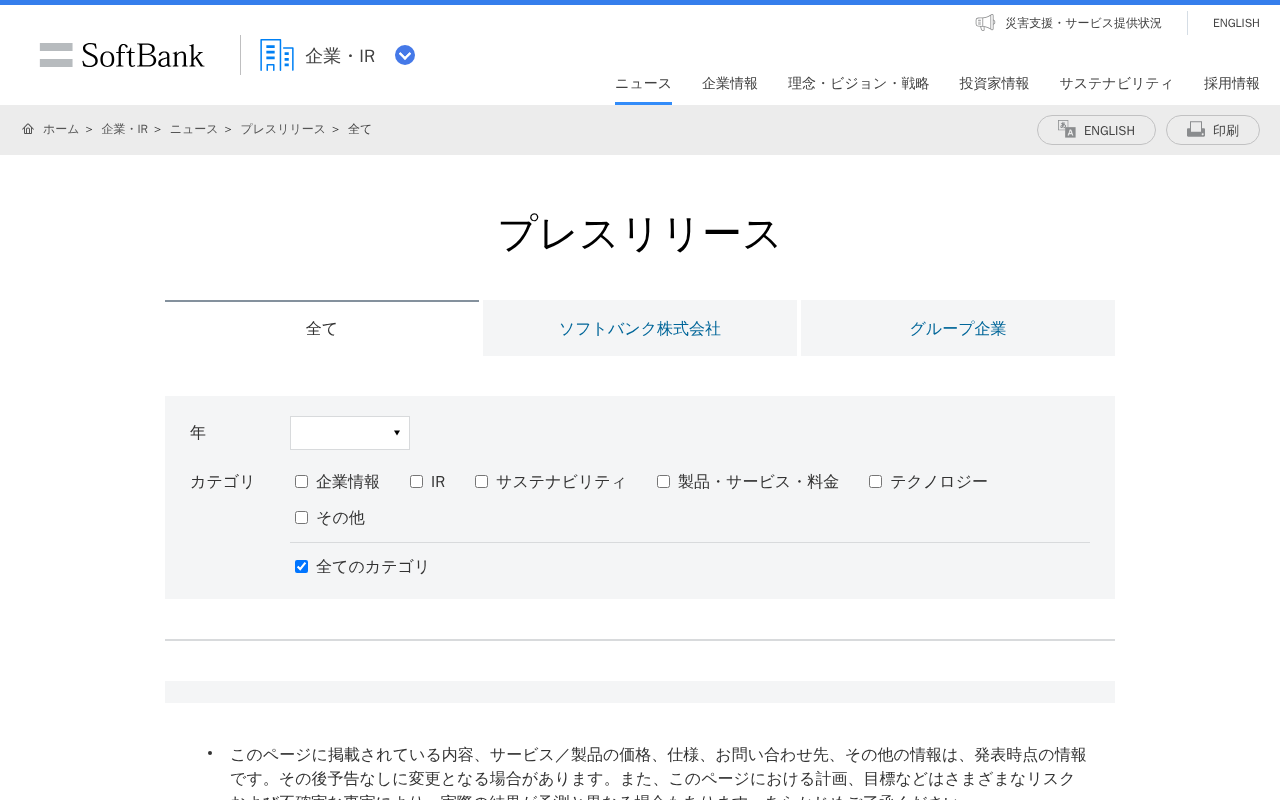Viewport: 1280px width, 800px height.
Task: Click the home icon in the breadcrumb
Action: pyautogui.click(x=28, y=129)
